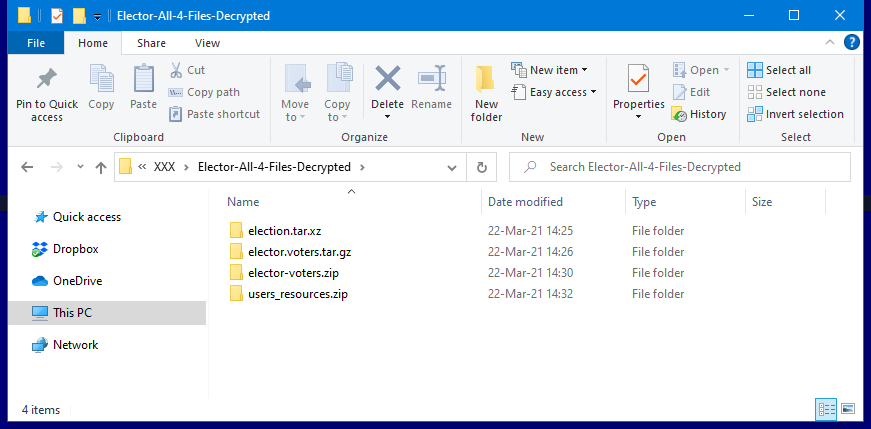Open the Help question mark icon
871x429 pixels.
[851, 43]
